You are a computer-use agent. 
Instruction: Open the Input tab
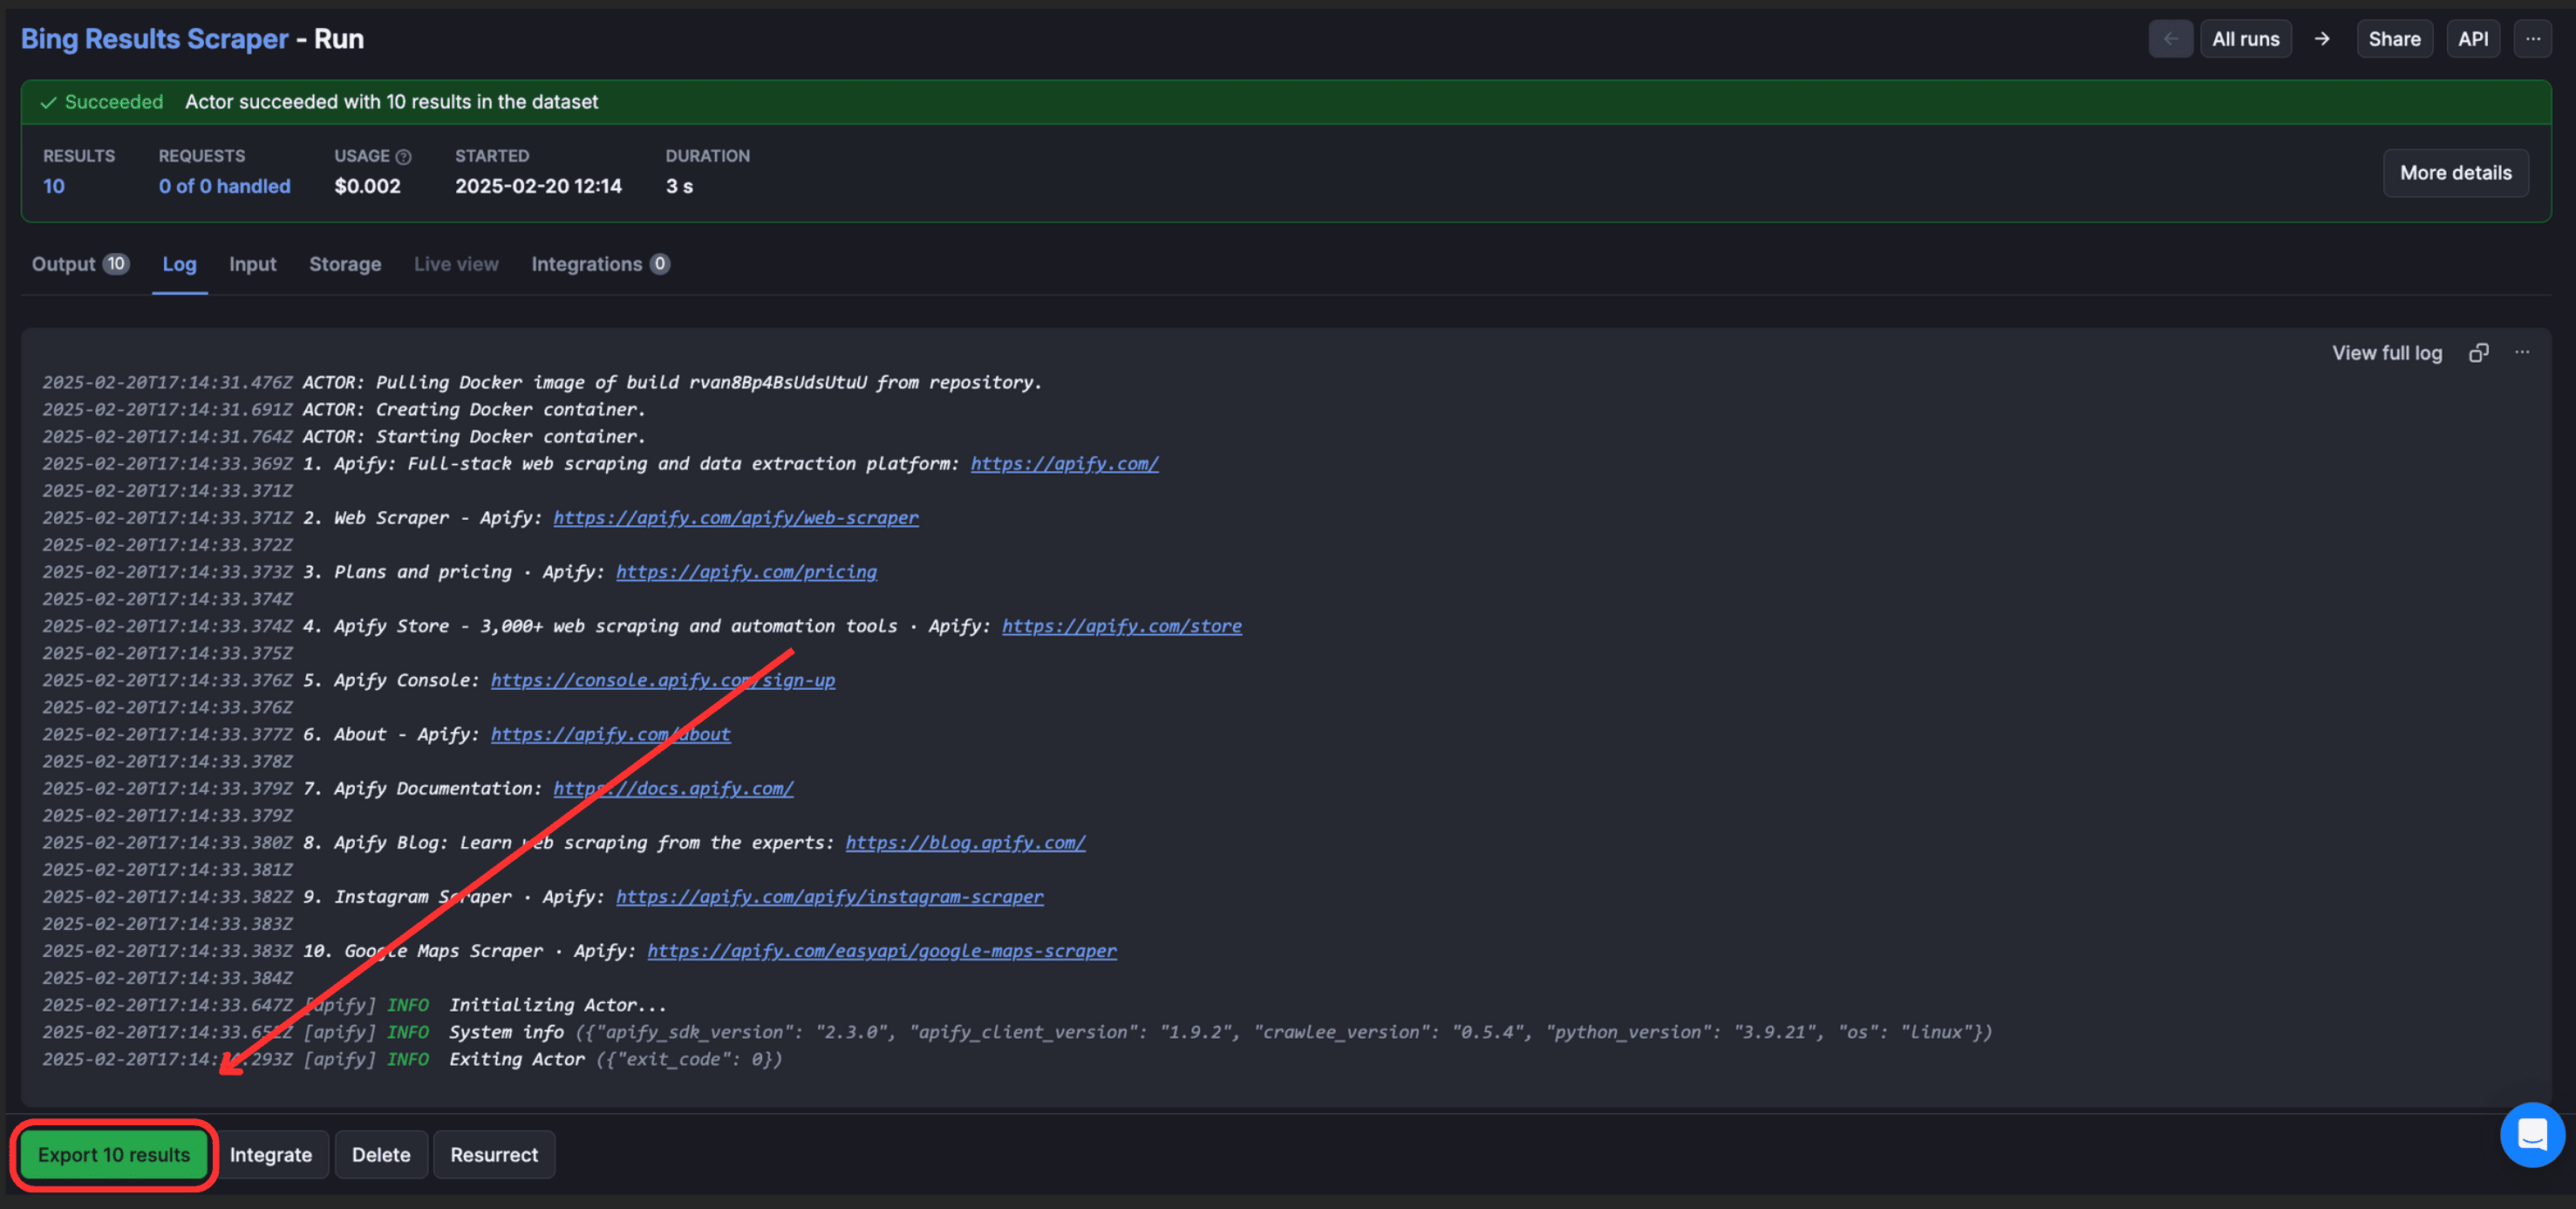[252, 264]
